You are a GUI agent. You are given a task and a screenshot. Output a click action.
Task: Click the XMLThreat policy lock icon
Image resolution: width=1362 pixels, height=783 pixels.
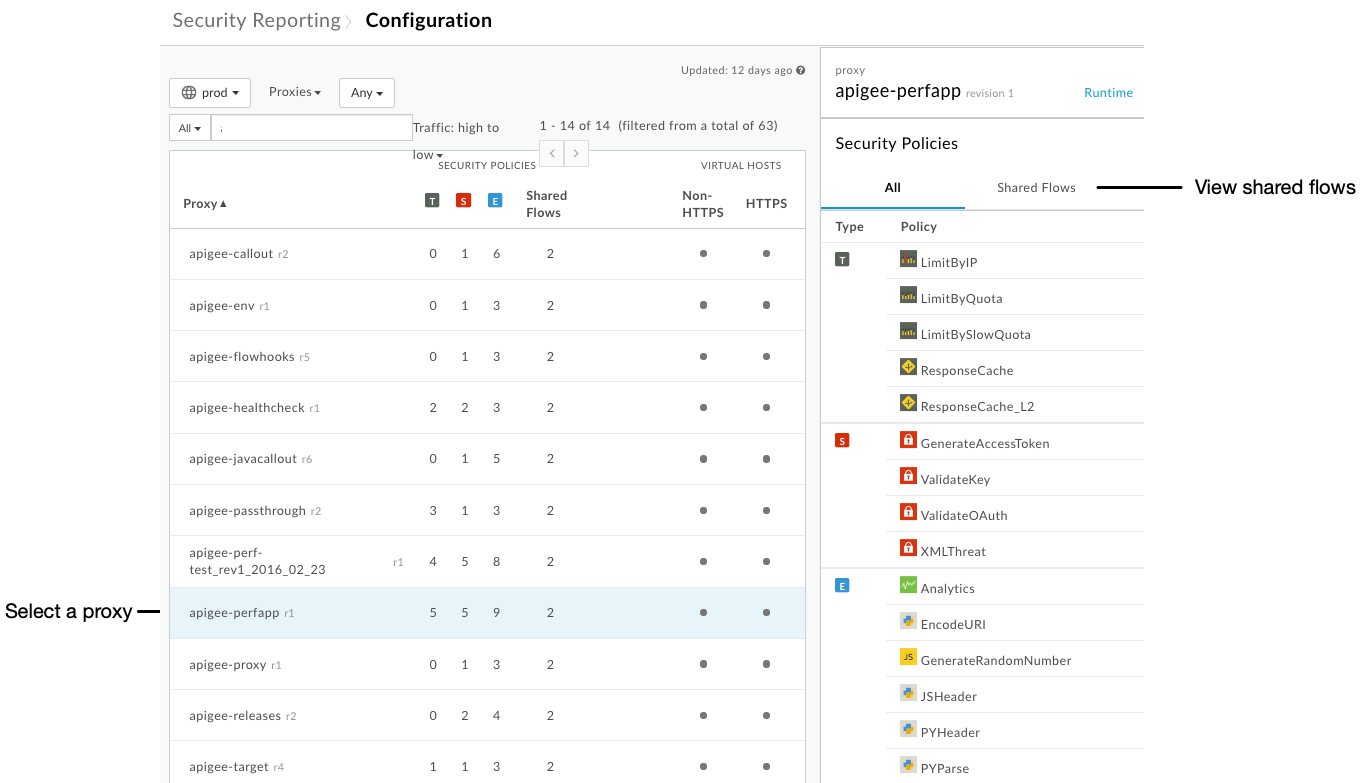pos(908,547)
